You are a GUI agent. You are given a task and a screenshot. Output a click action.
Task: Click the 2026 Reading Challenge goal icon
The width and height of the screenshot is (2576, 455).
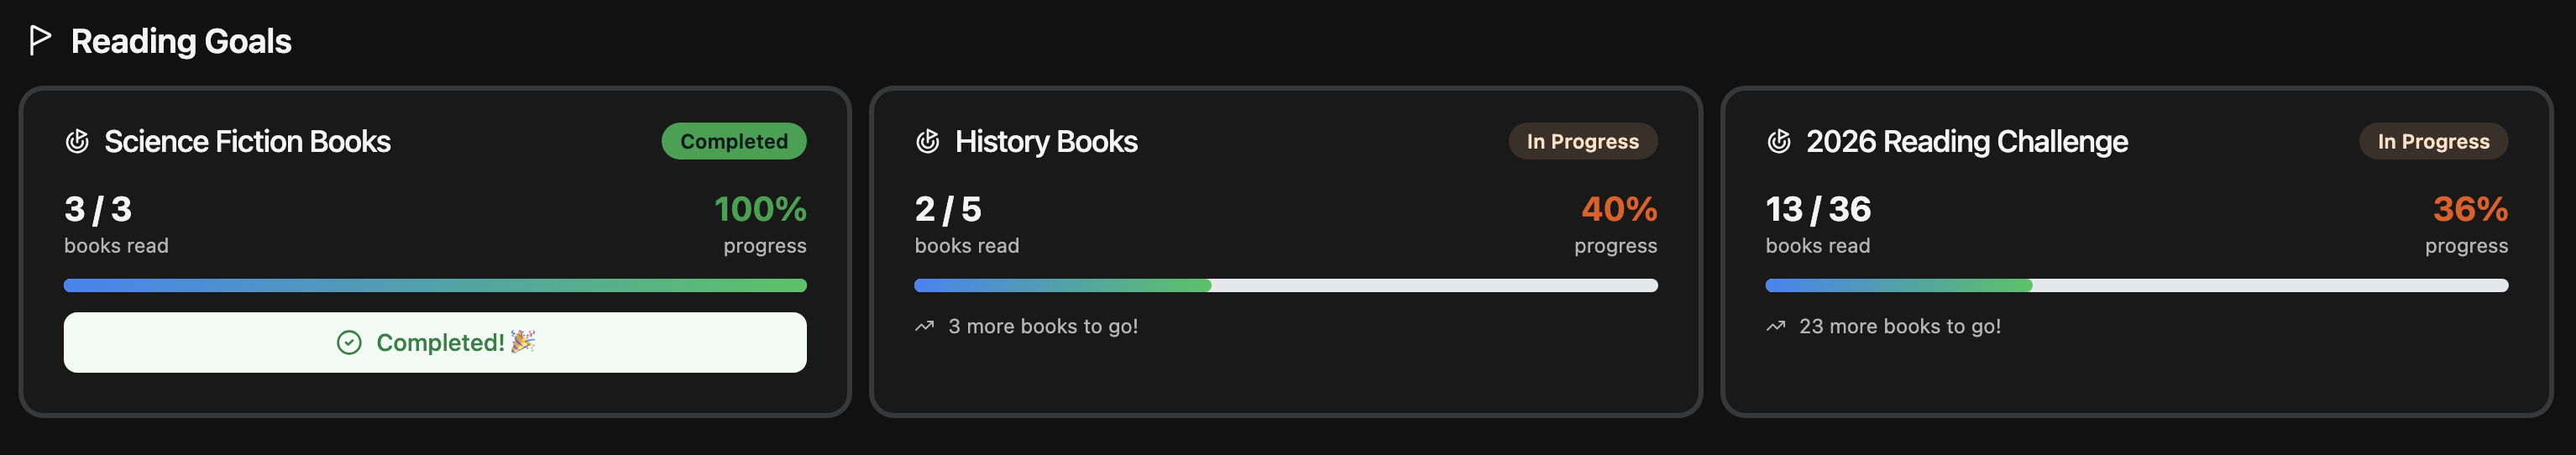[x=1778, y=142]
